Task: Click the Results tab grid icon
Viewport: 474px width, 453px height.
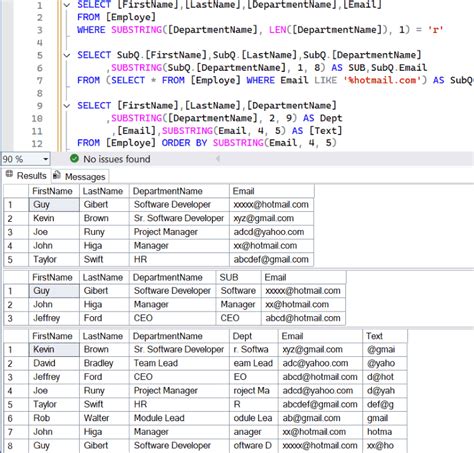Action: coord(9,174)
